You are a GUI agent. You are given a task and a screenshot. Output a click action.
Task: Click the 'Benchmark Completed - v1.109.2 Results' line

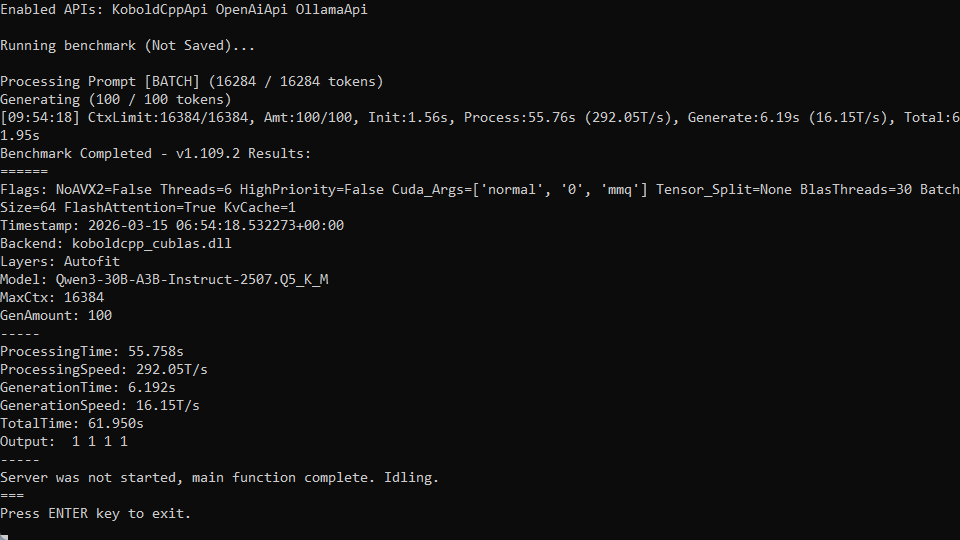156,154
